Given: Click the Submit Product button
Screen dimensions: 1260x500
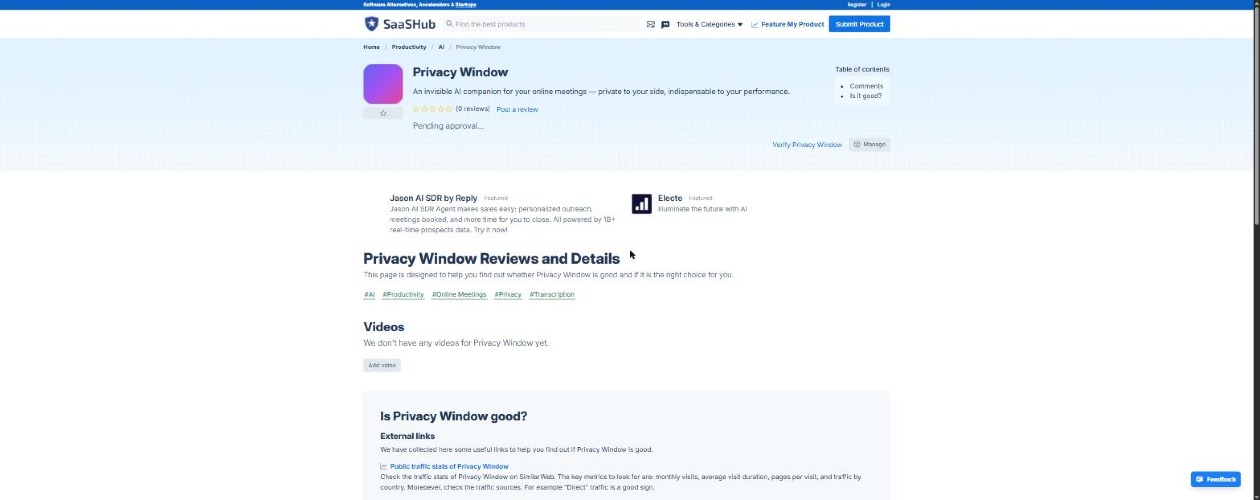Looking at the screenshot, I should (859, 24).
